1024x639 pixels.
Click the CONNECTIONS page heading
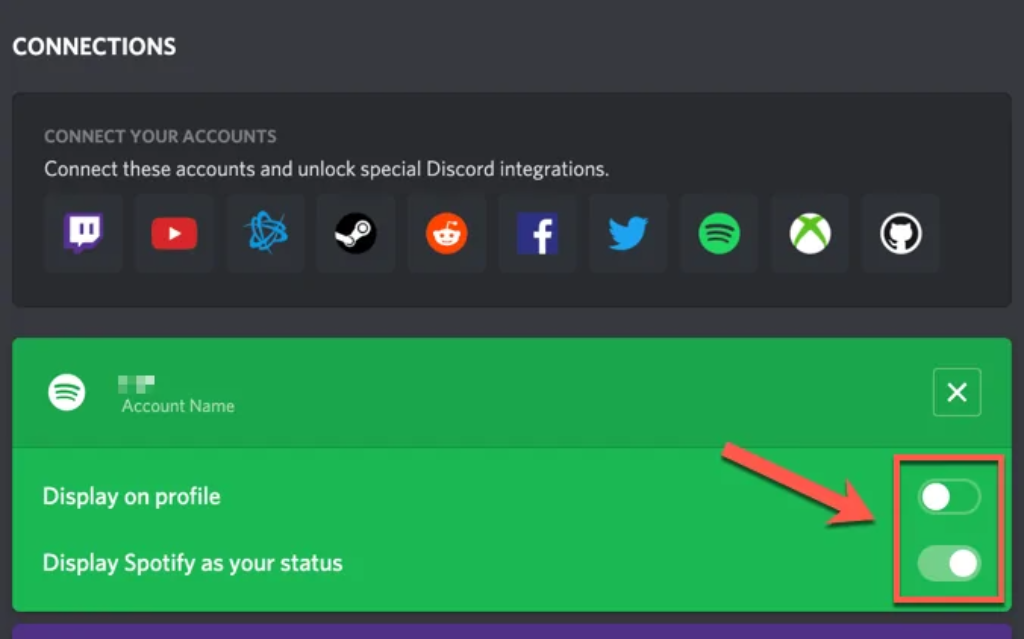[94, 46]
